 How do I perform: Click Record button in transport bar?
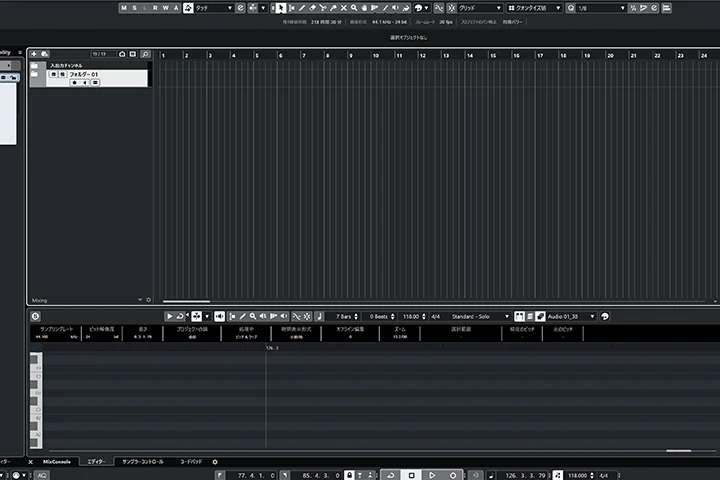click(x=453, y=475)
